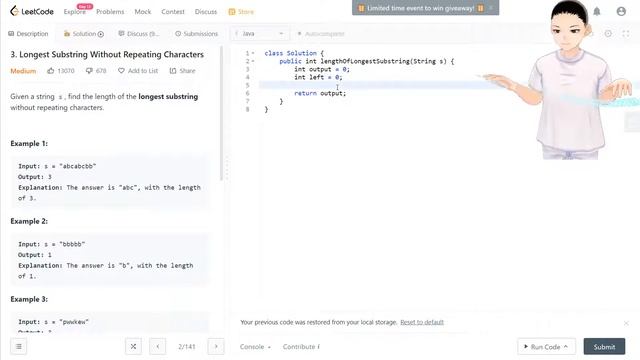Click the Contribute link
The height and width of the screenshot is (360, 640).
click(301, 347)
